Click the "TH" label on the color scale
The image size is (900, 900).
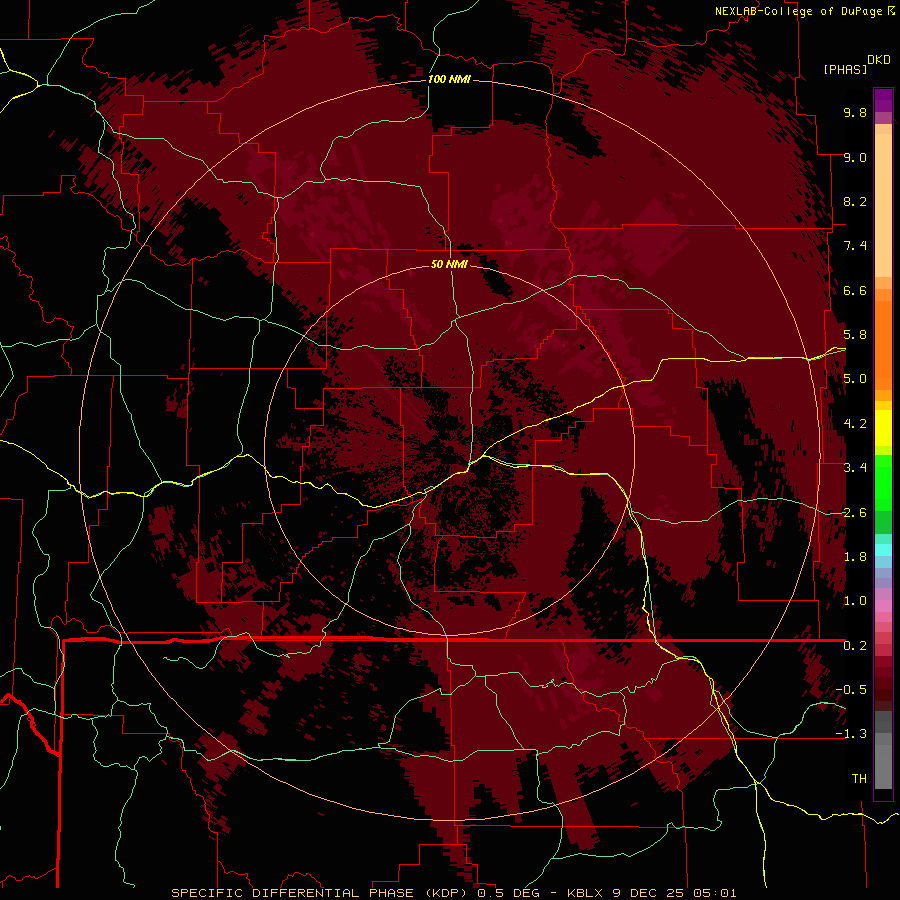click(859, 779)
